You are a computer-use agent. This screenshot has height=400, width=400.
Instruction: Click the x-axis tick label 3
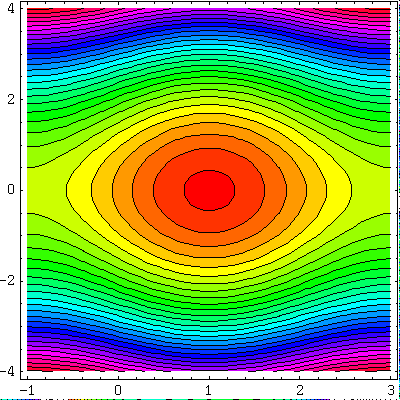tap(391, 390)
